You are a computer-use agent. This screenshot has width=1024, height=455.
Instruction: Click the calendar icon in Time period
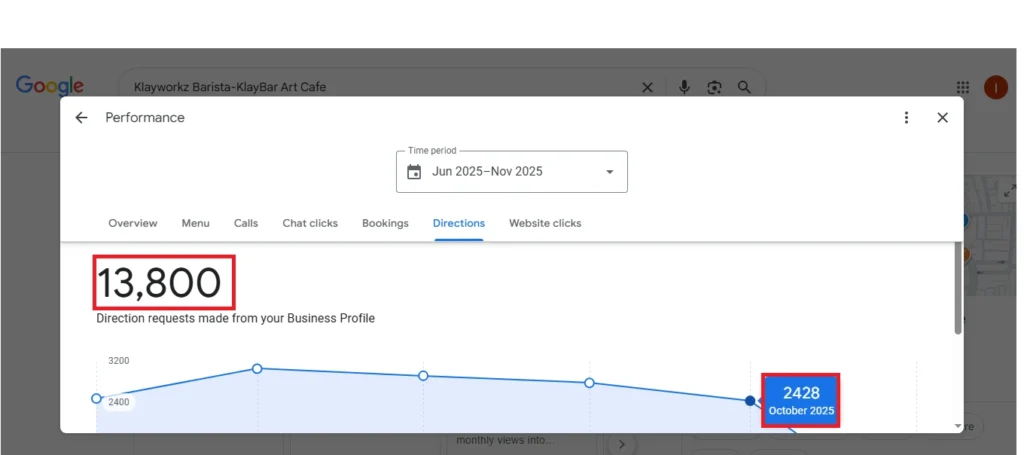[x=414, y=172]
